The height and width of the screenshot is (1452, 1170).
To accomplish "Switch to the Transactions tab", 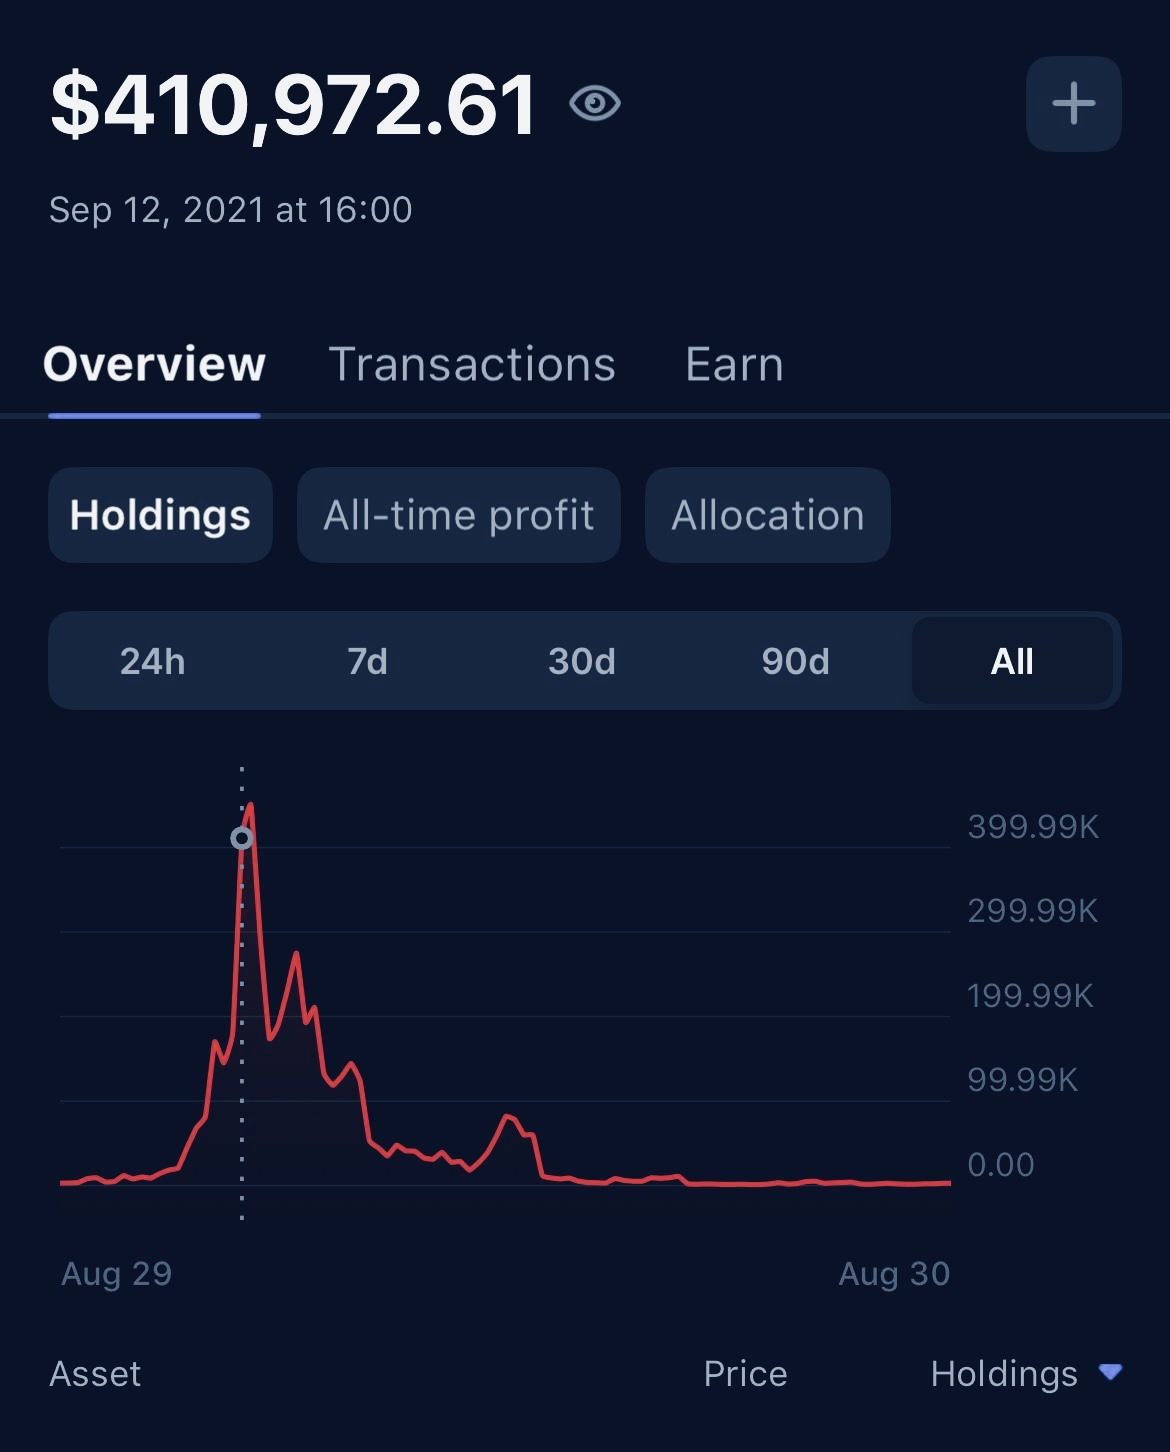I will tap(472, 364).
